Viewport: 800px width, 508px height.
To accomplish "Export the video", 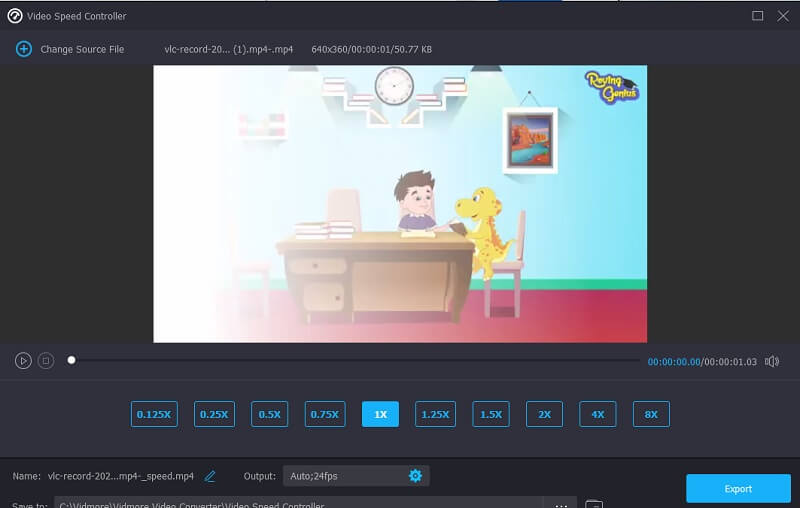I will tap(738, 489).
